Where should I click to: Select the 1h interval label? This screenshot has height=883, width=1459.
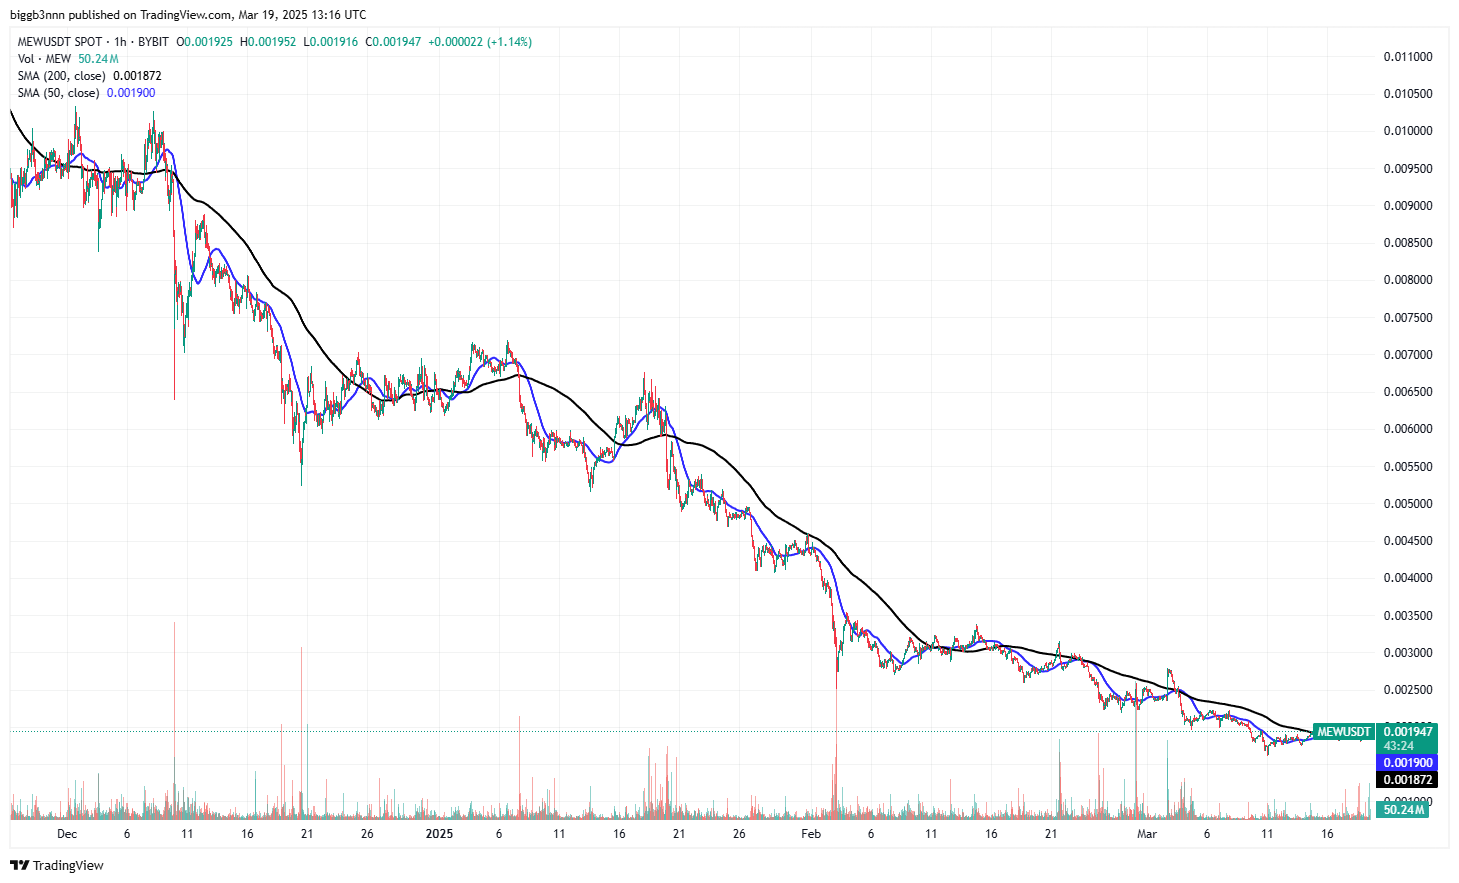coord(121,42)
